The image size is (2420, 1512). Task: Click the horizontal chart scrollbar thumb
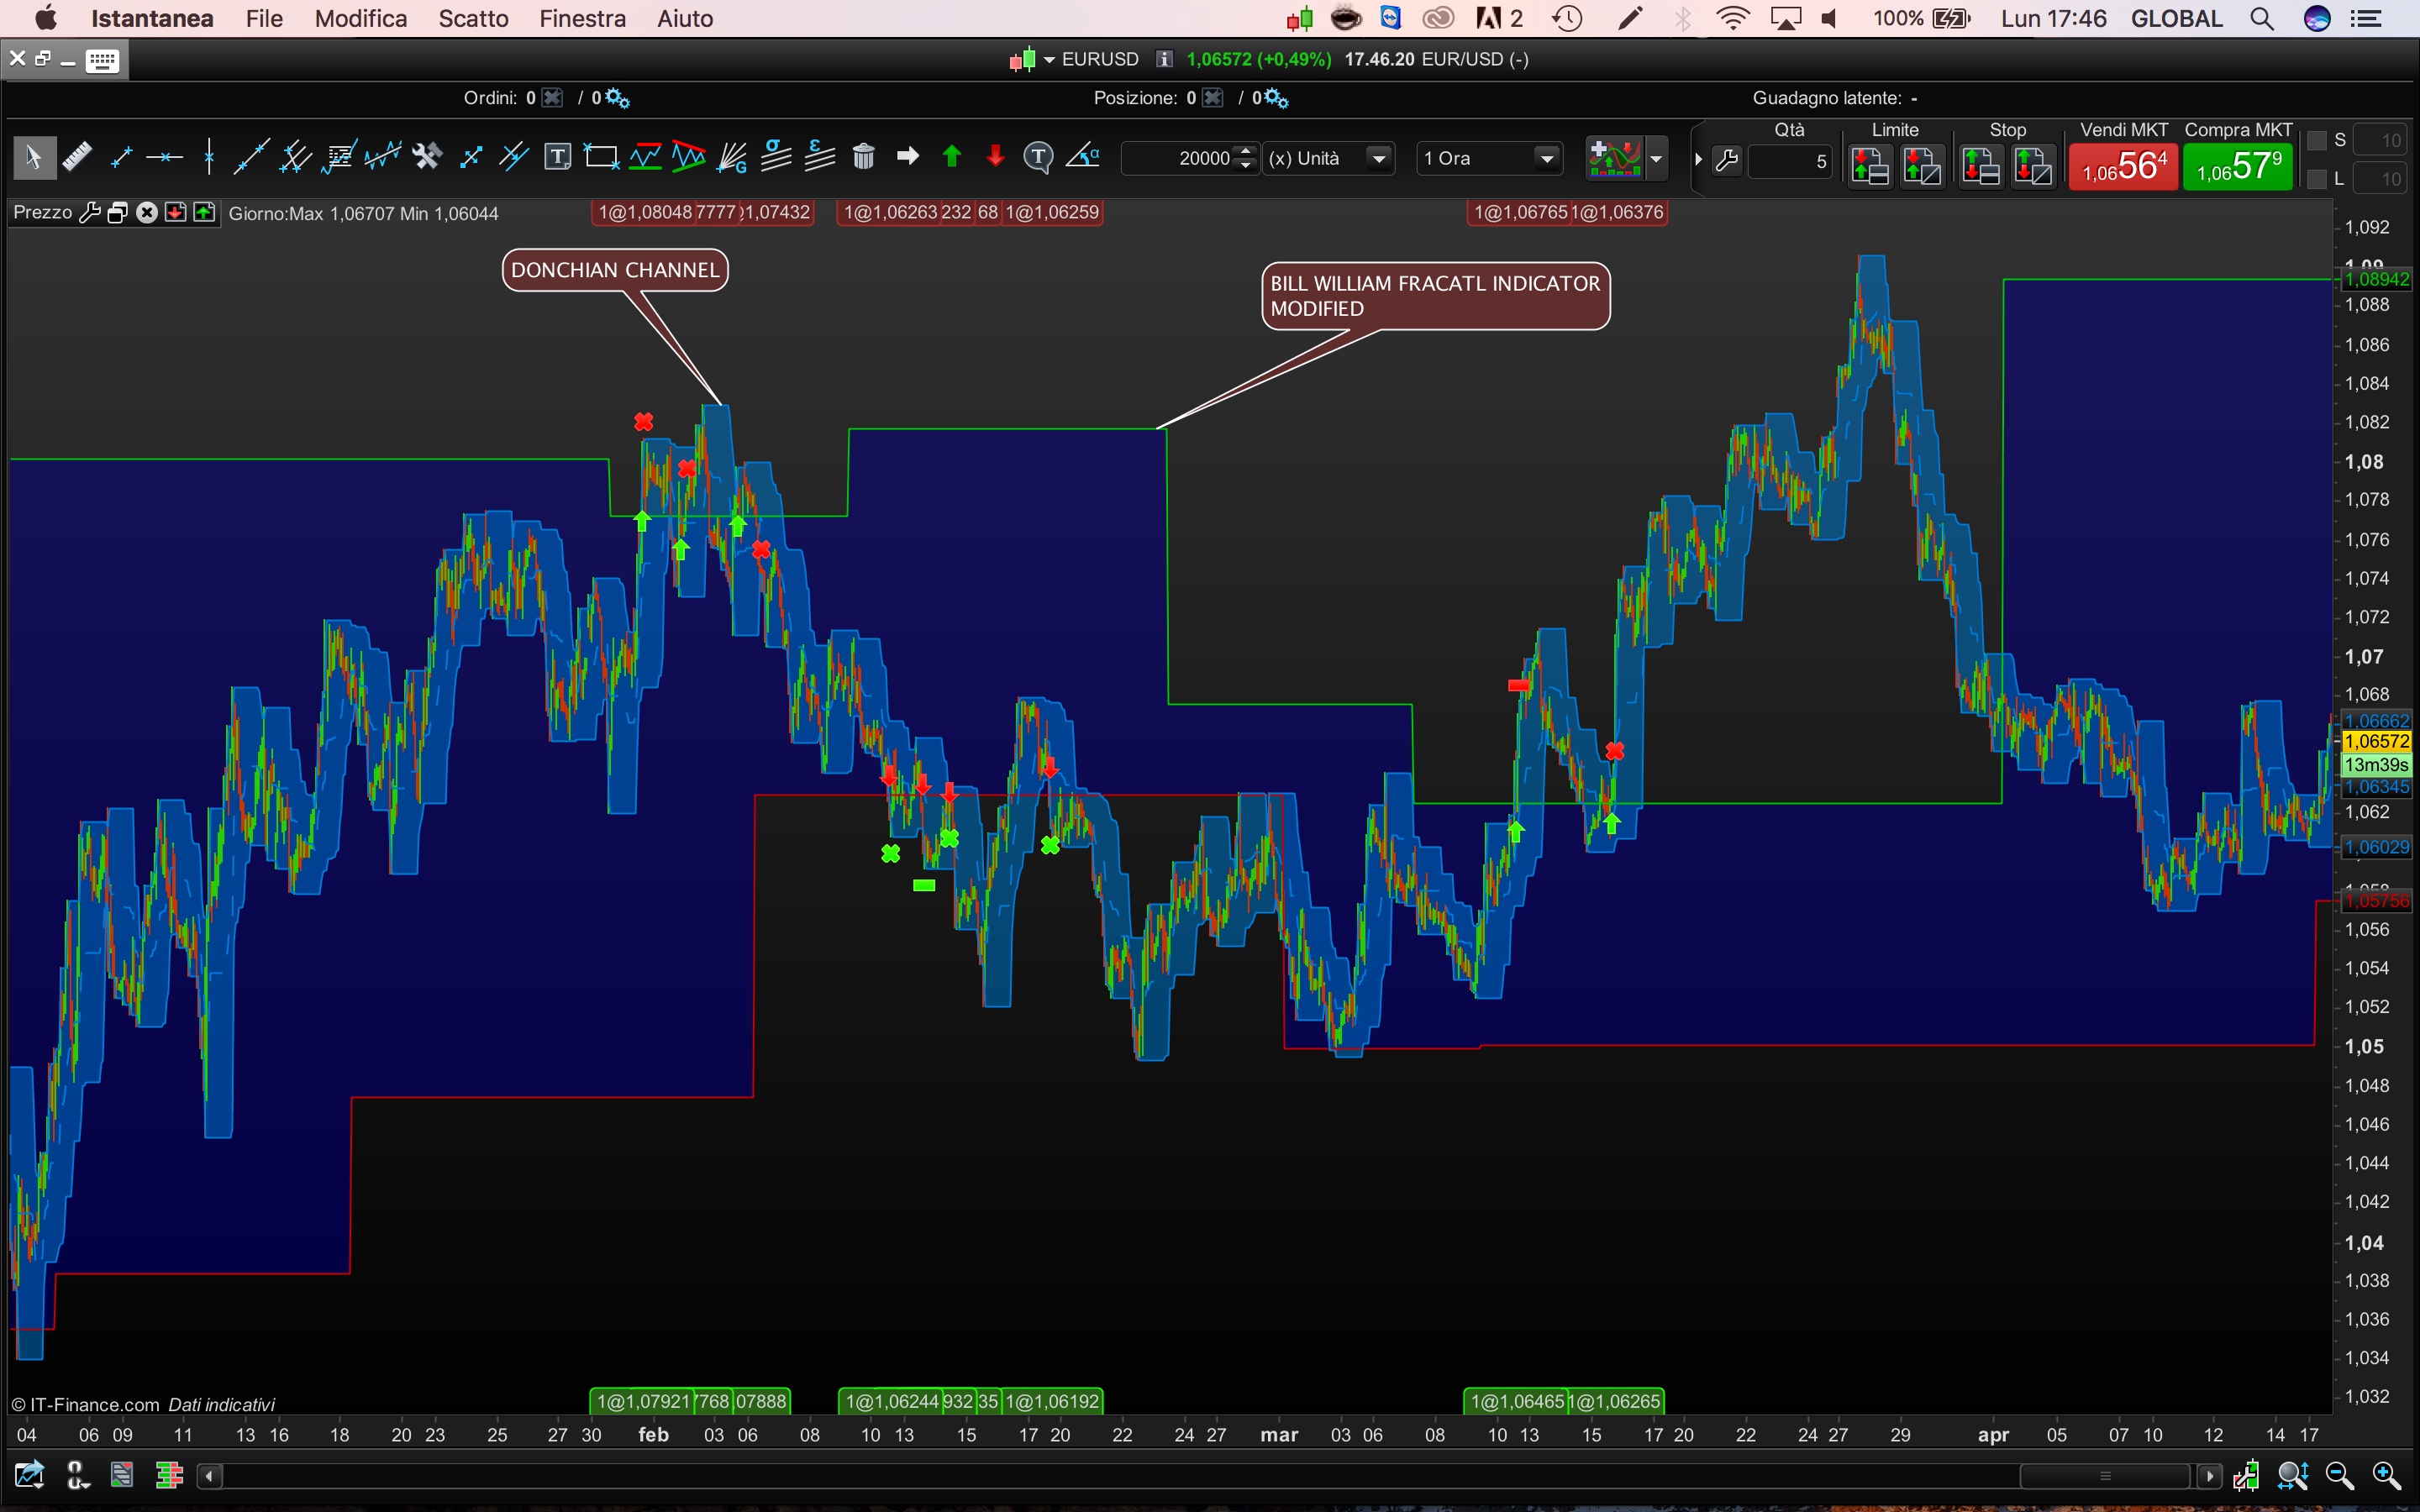pos(2104,1475)
